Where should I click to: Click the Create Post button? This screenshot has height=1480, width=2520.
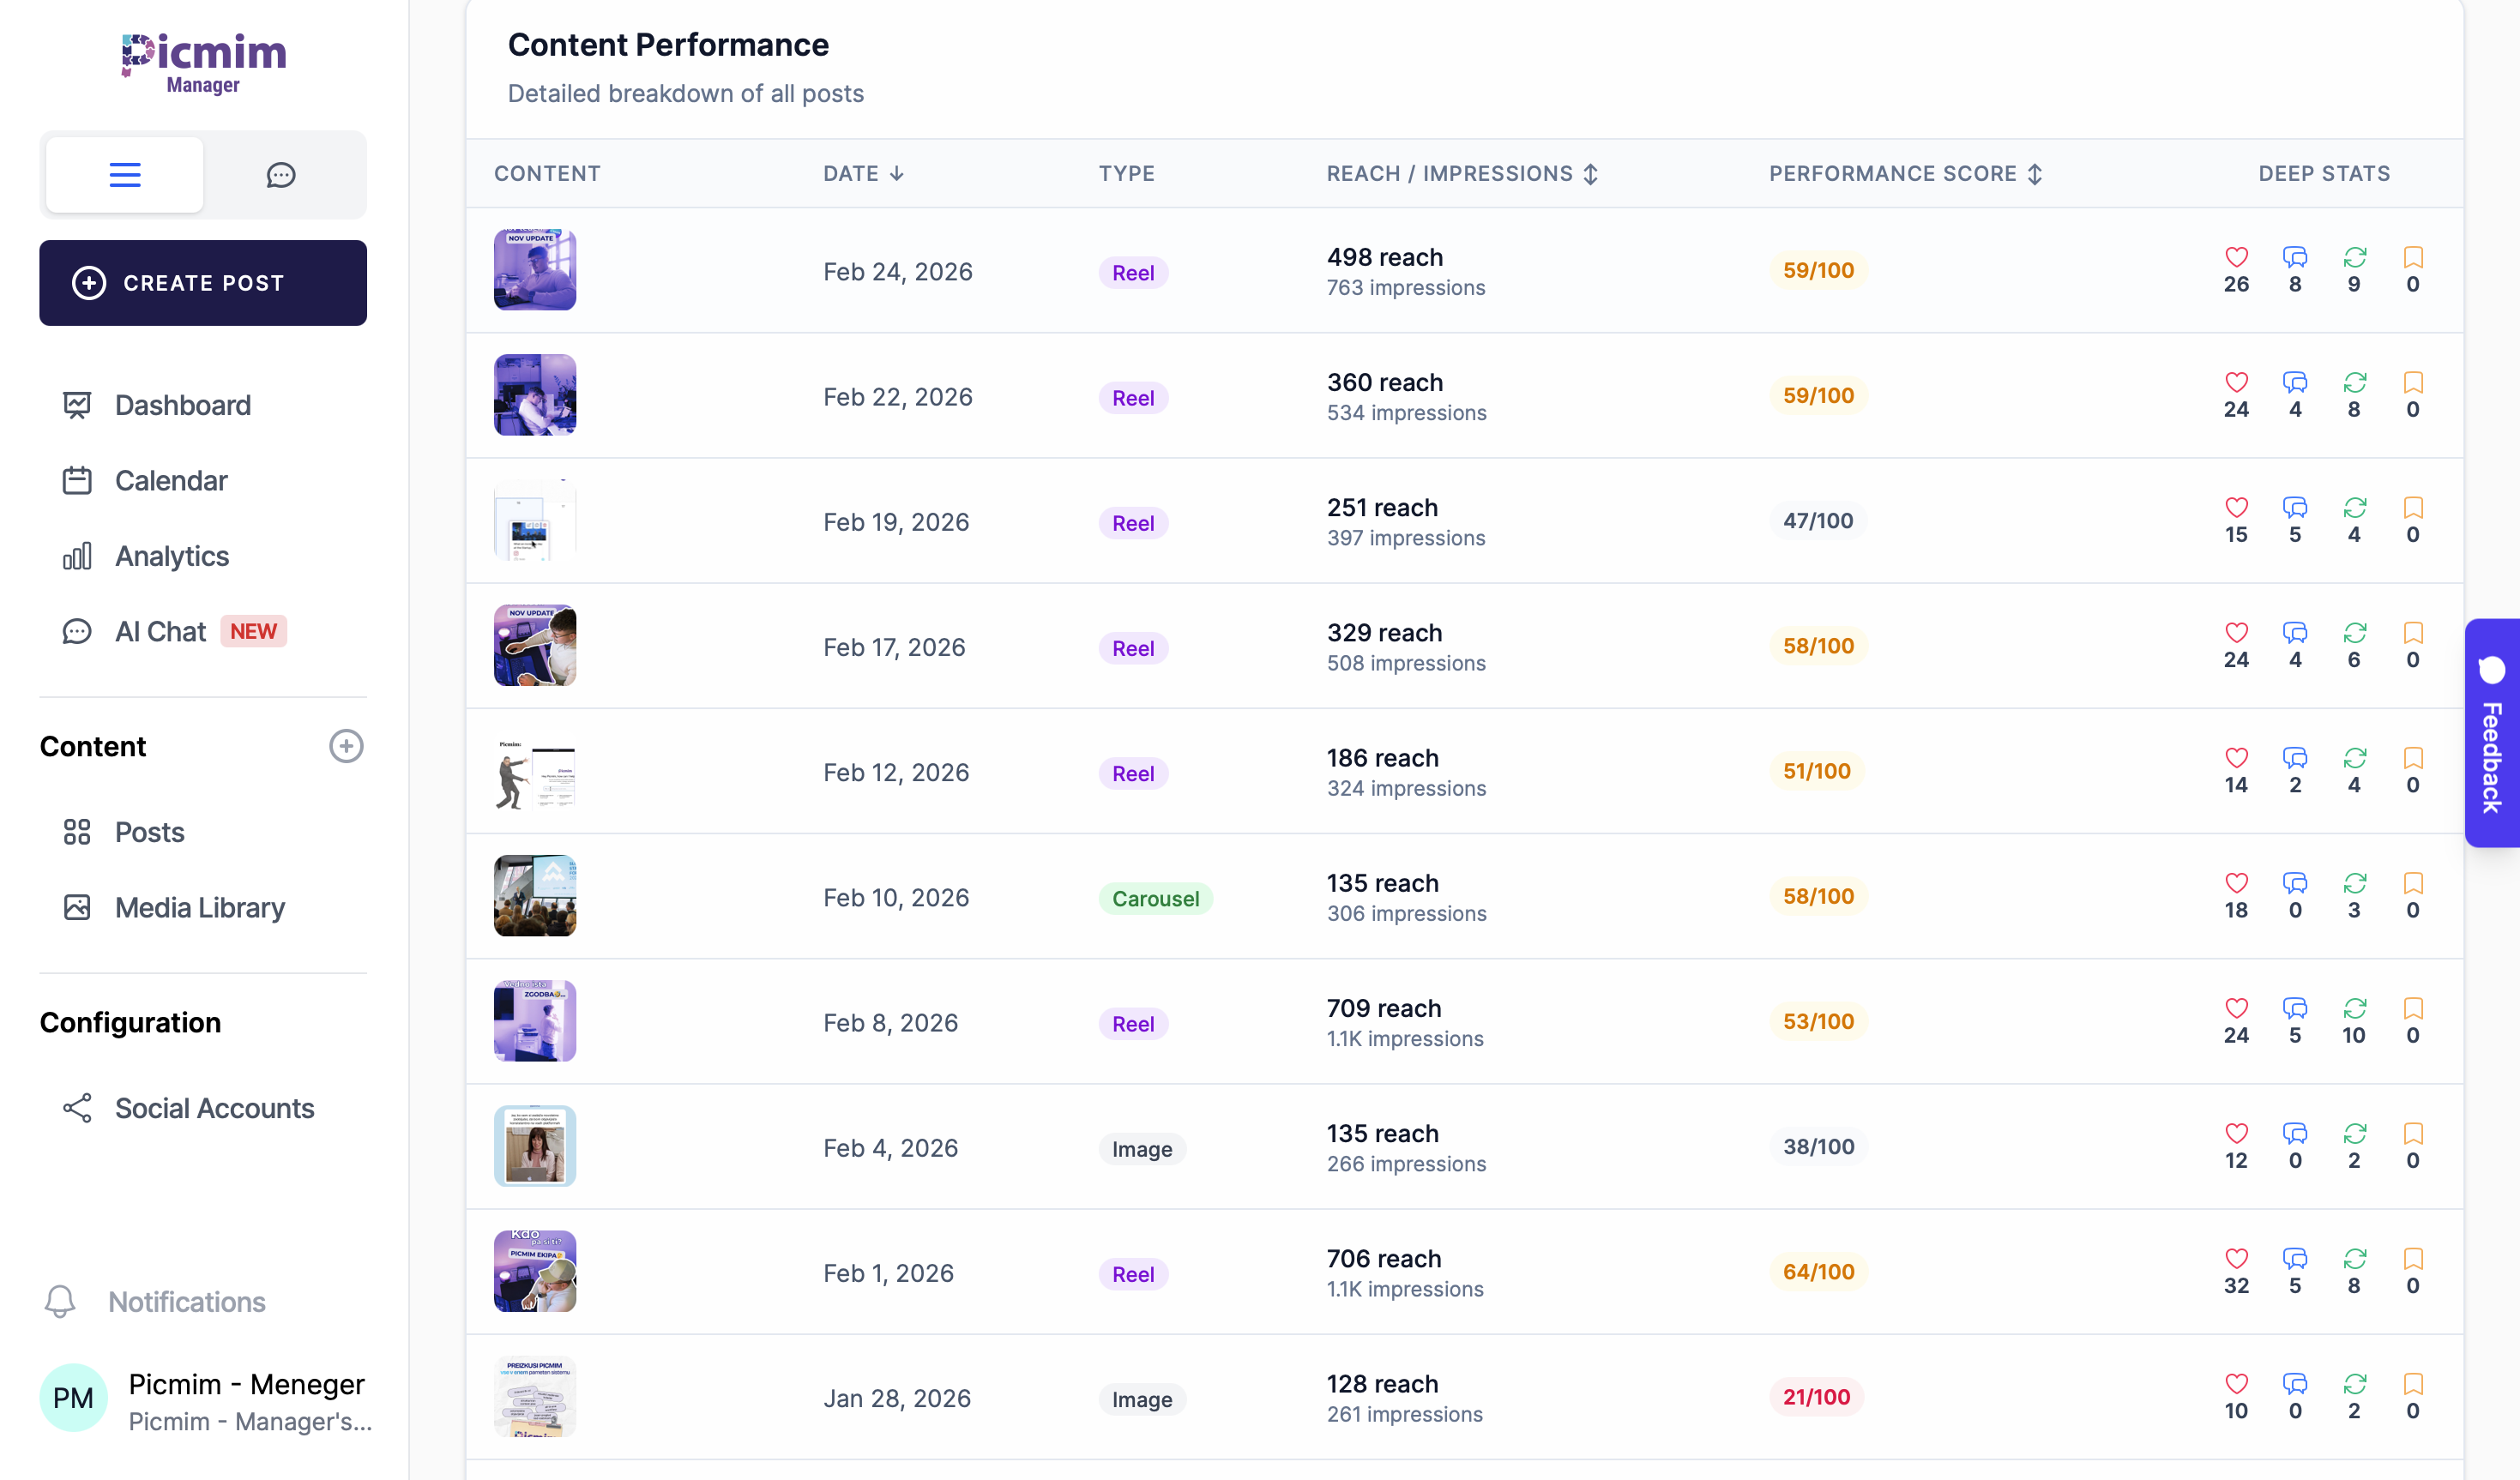(x=203, y=283)
